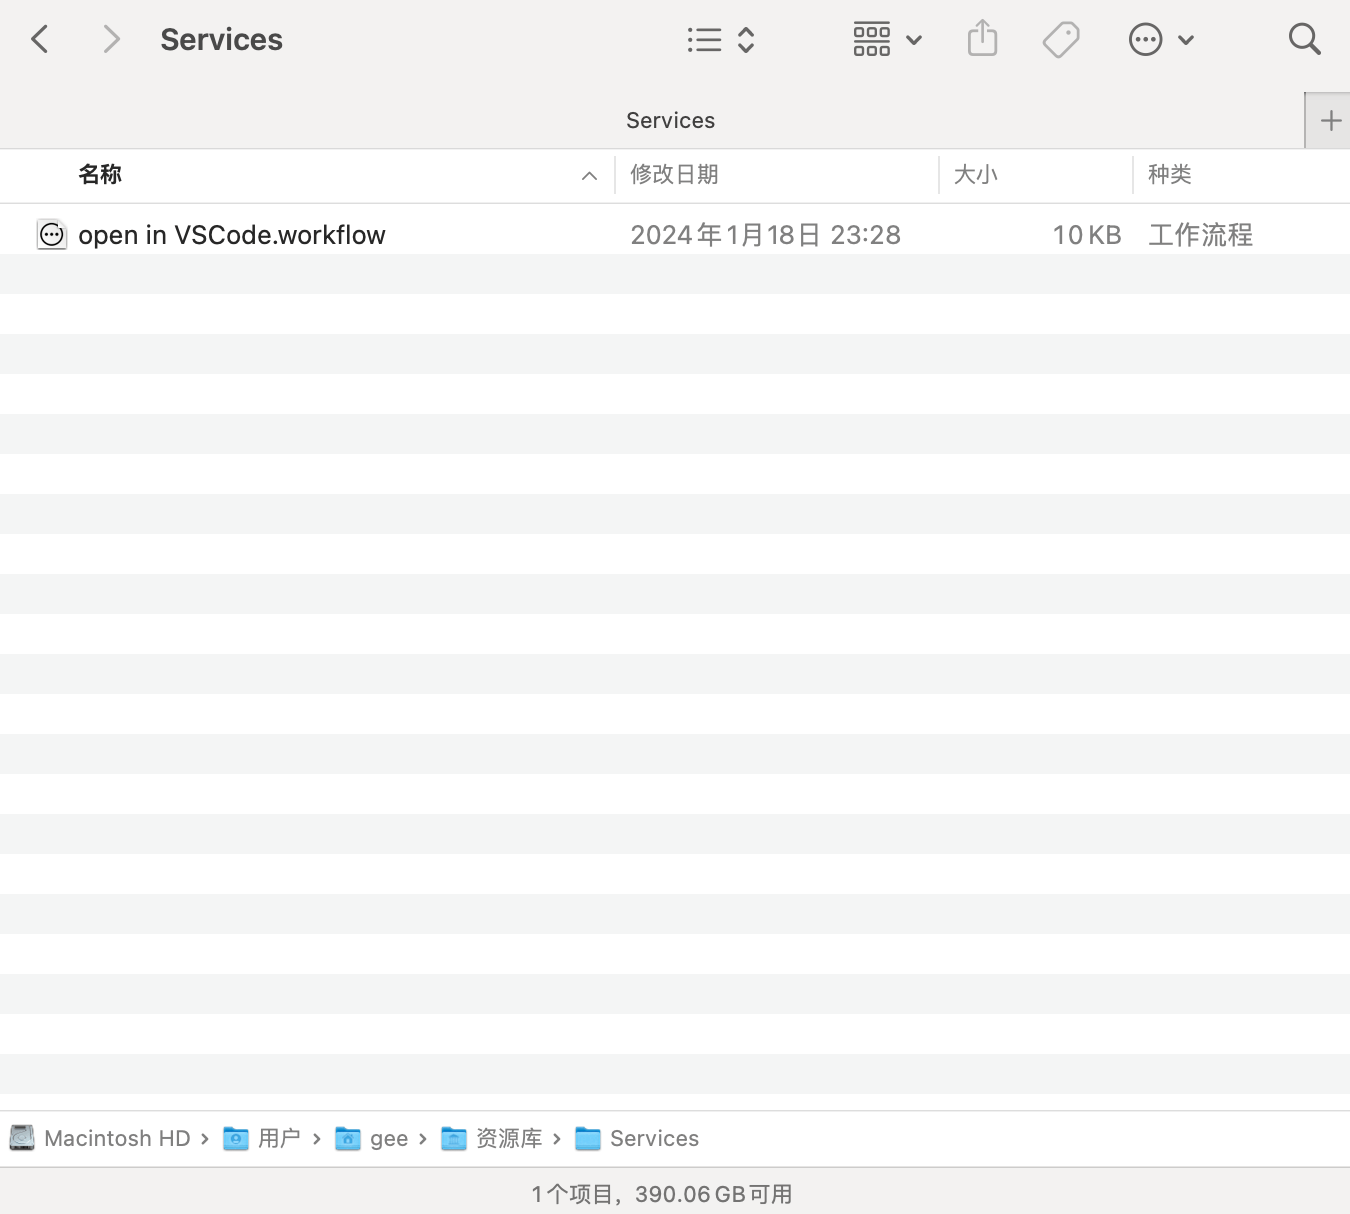This screenshot has height=1214, width=1350.
Task: Select the Services tab
Action: pos(670,121)
